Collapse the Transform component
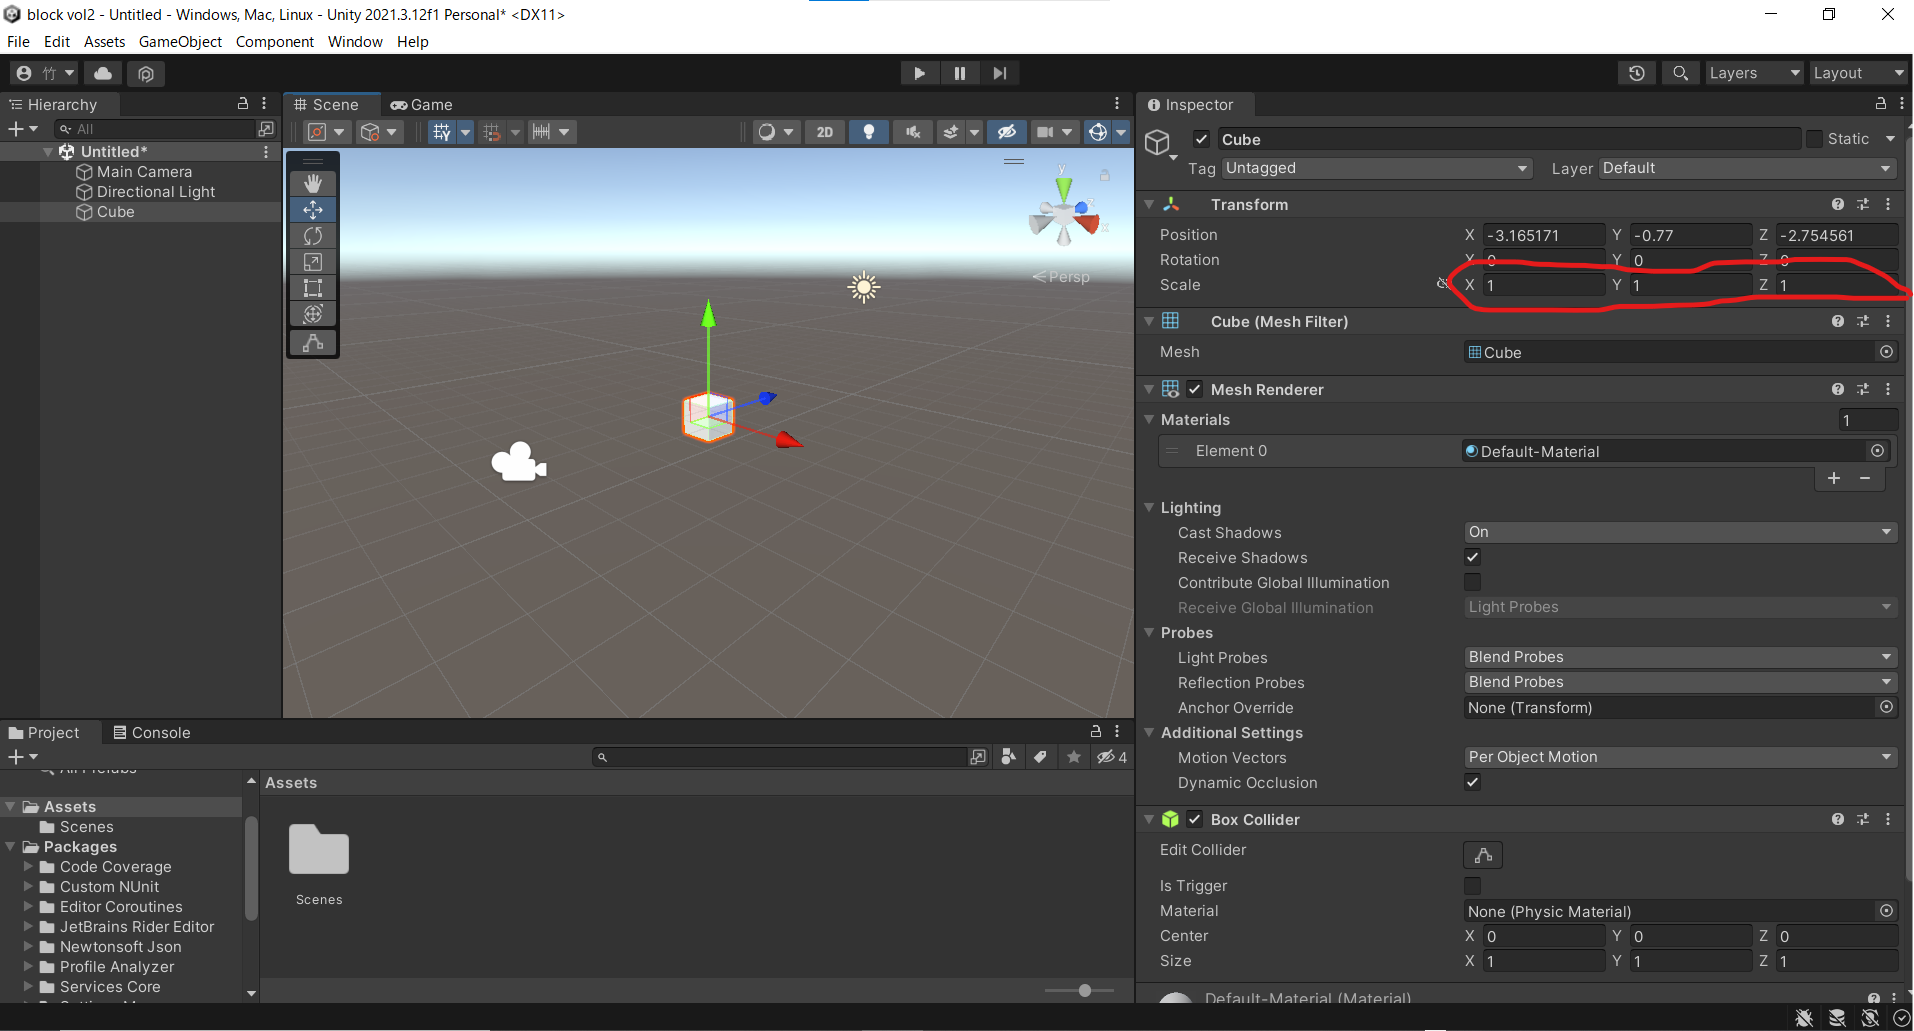 click(1149, 204)
